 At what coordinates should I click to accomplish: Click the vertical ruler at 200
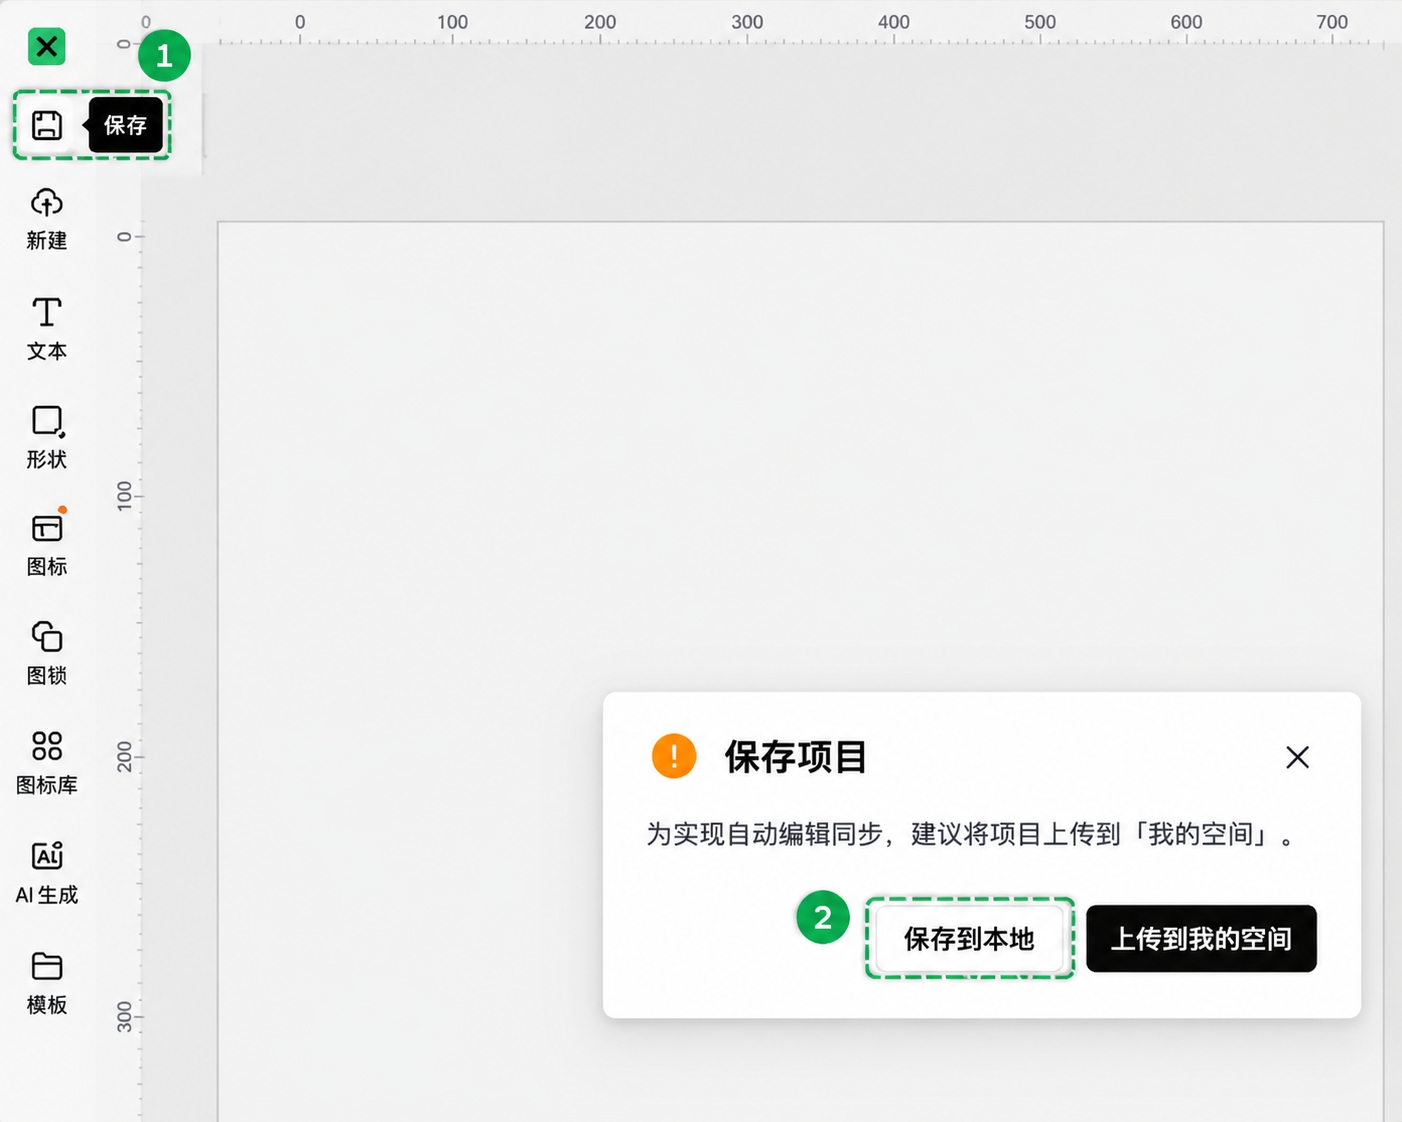124,757
